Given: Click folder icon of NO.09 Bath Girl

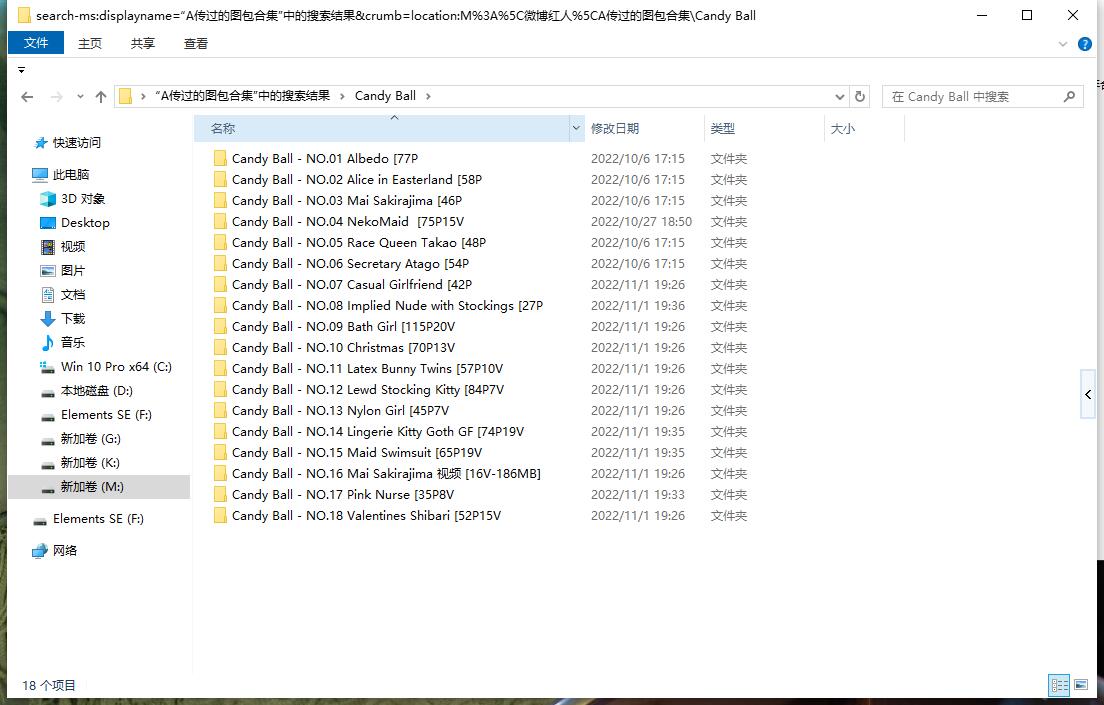Looking at the screenshot, I should (x=220, y=327).
